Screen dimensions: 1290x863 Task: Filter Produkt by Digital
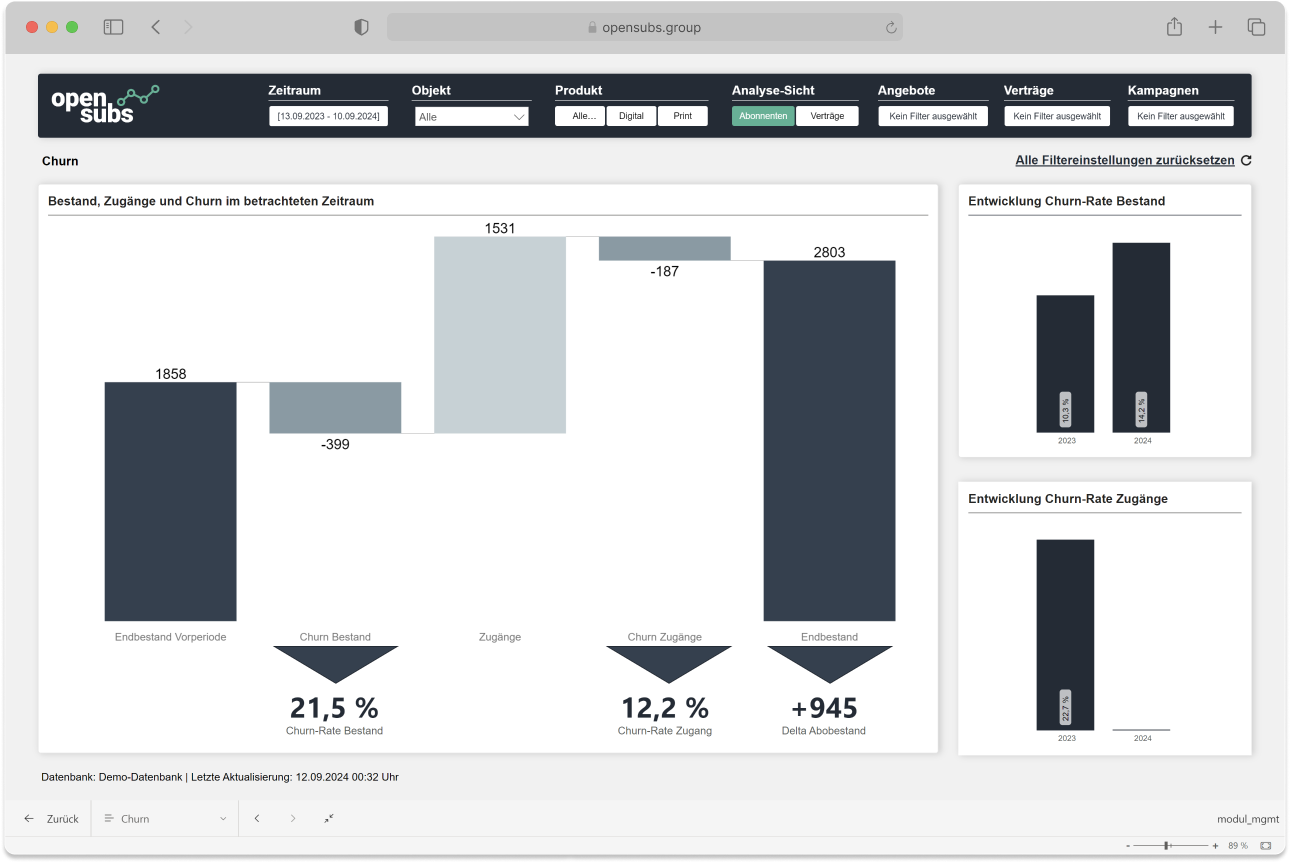[631, 116]
